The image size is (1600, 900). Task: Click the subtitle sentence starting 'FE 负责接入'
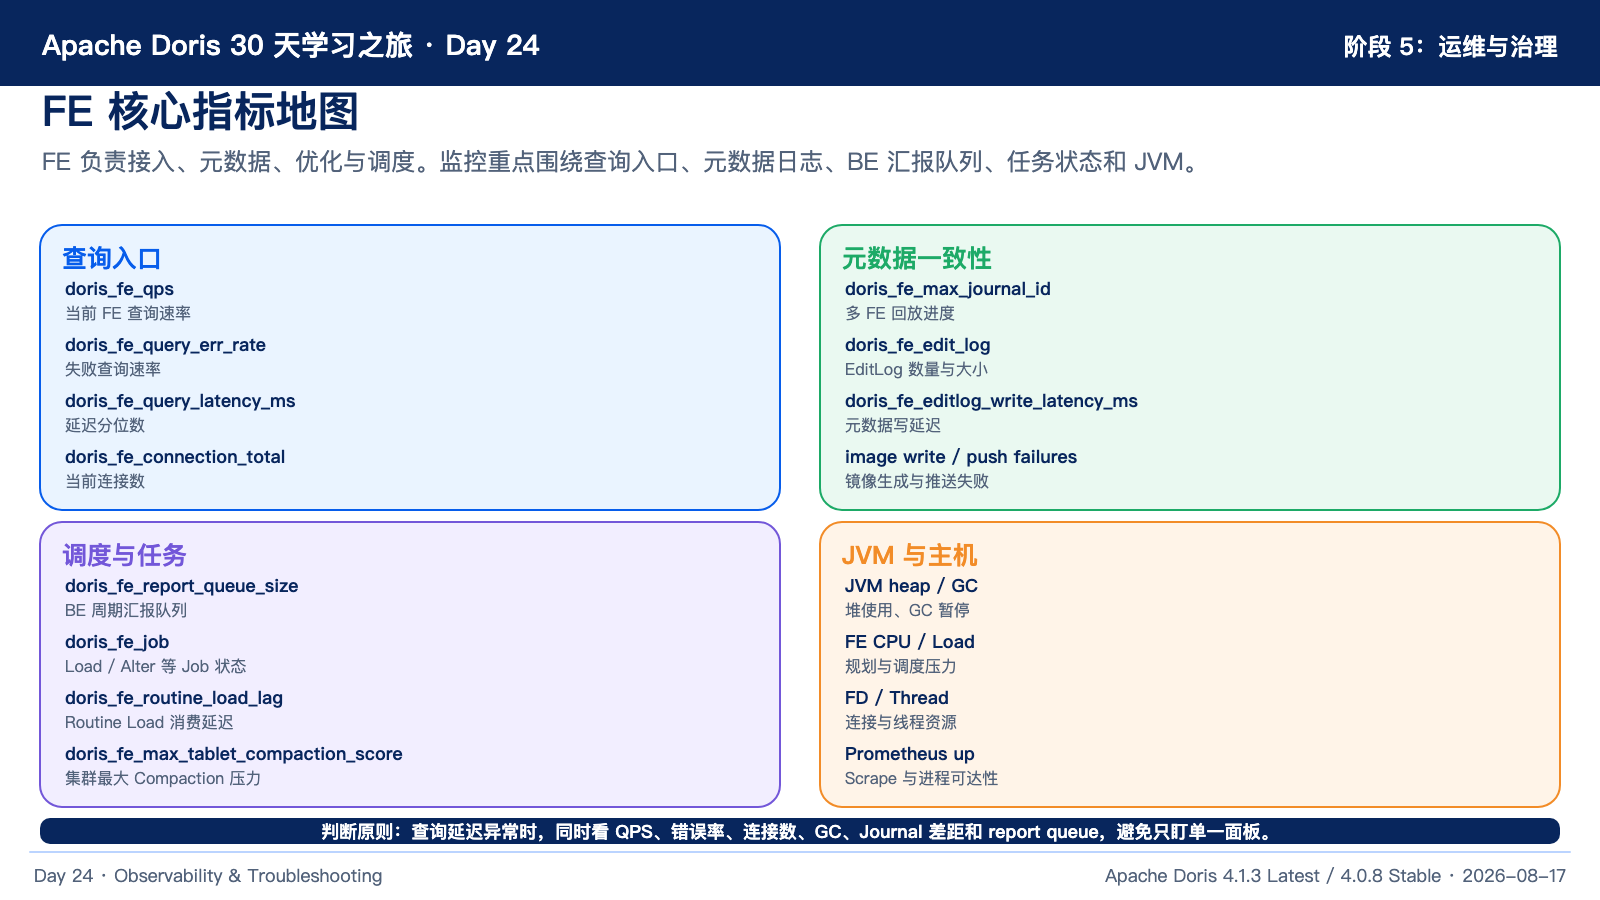[x=622, y=162]
